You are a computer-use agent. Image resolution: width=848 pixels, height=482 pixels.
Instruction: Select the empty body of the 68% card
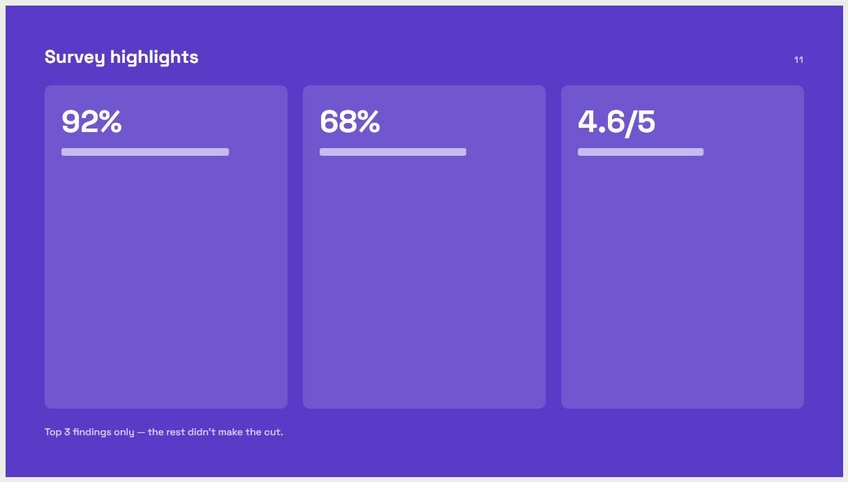pos(424,281)
